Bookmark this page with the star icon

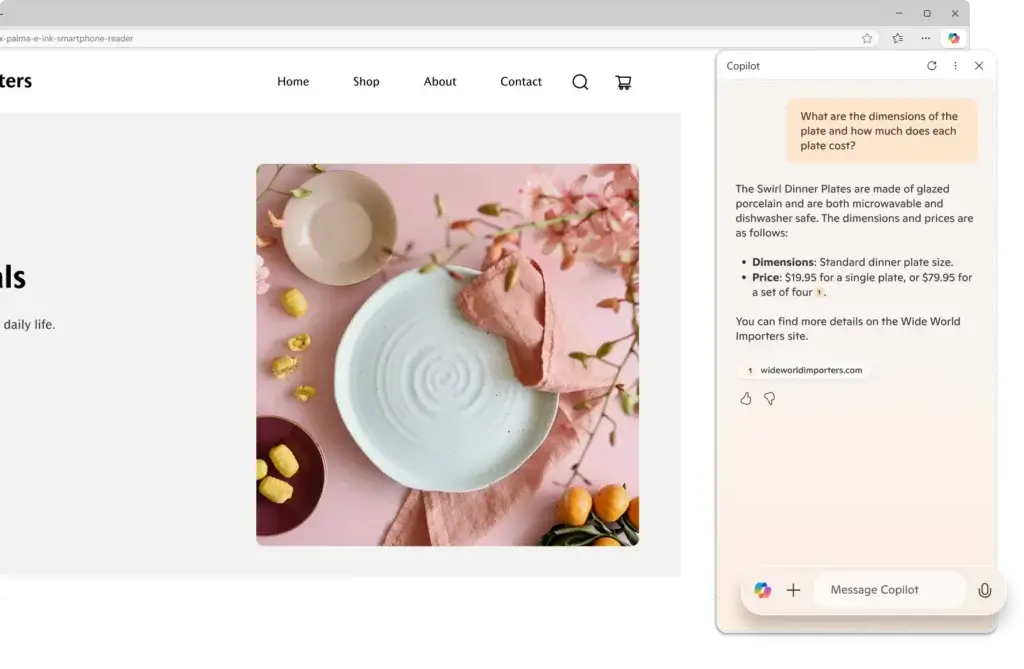(867, 39)
